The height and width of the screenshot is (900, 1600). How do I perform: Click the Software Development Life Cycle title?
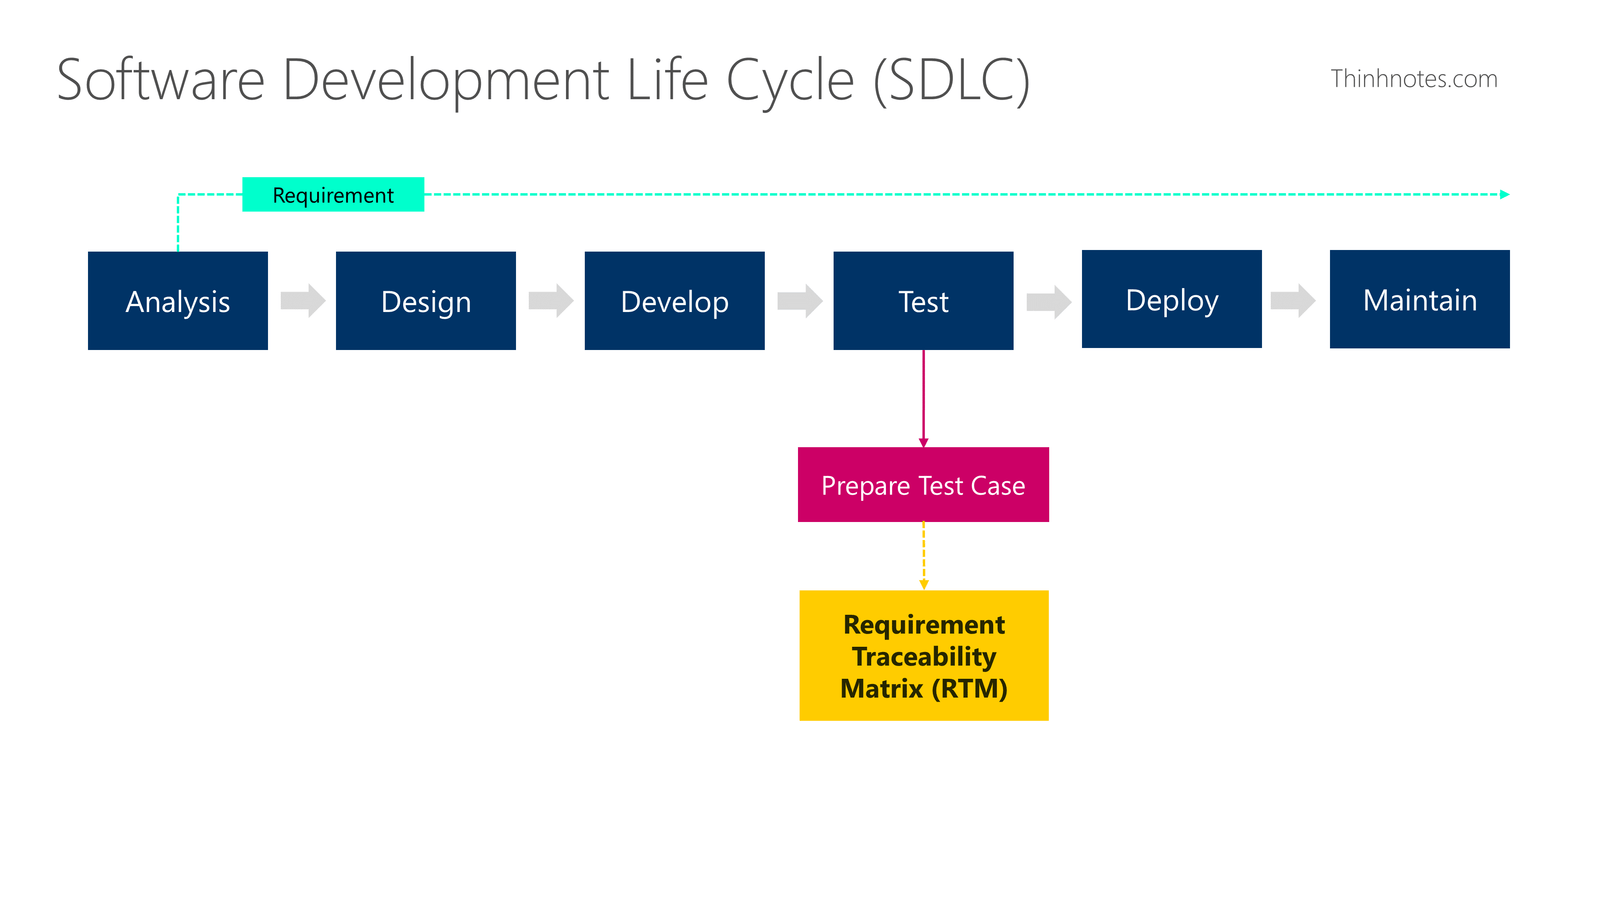543,80
